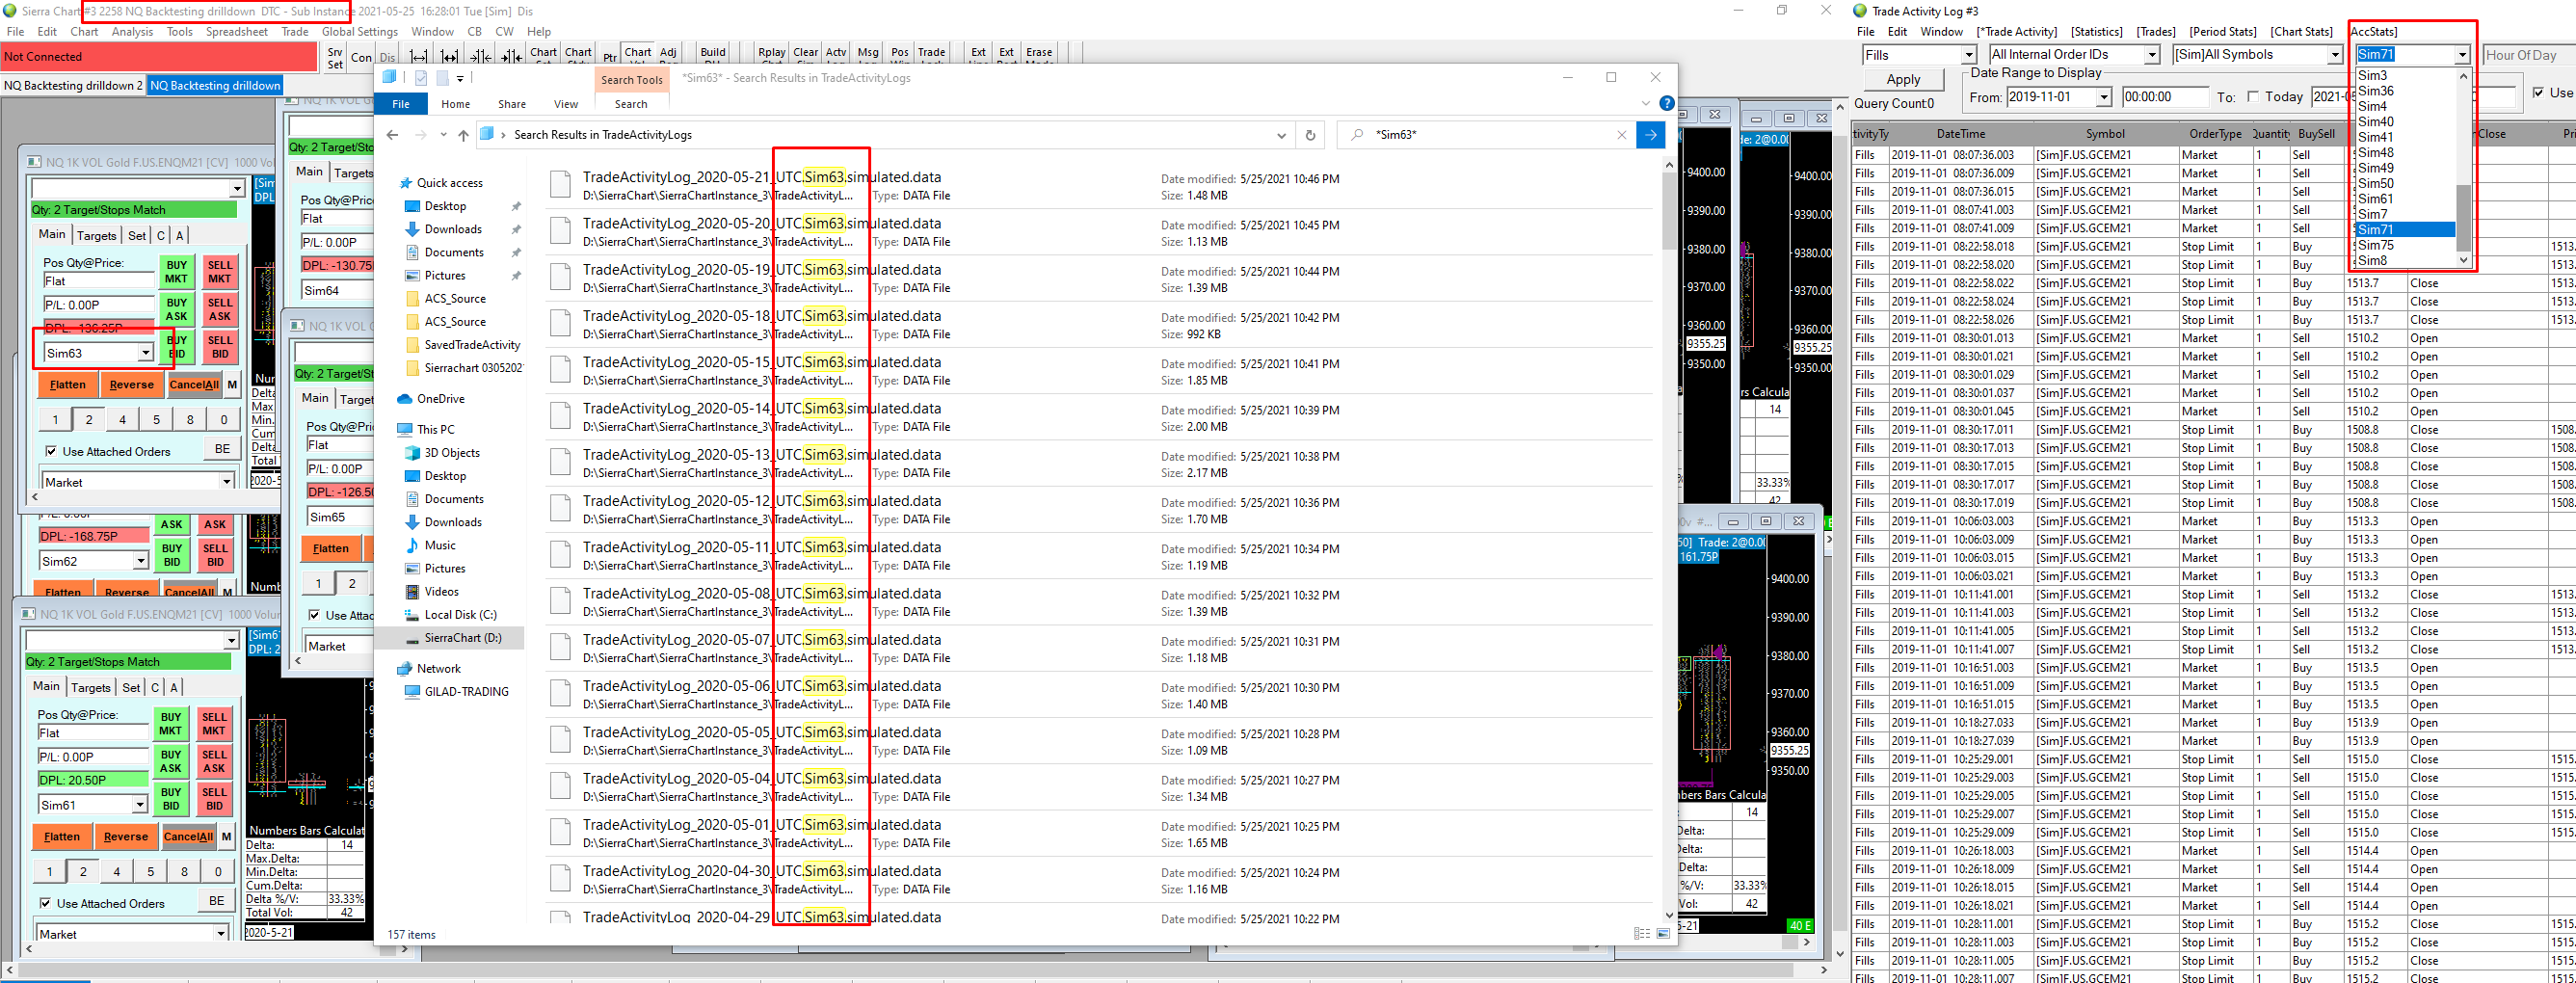Toggle Use Attached Orders in Sim61 panel
Viewport: 2576px width, 983px height.
(x=45, y=904)
